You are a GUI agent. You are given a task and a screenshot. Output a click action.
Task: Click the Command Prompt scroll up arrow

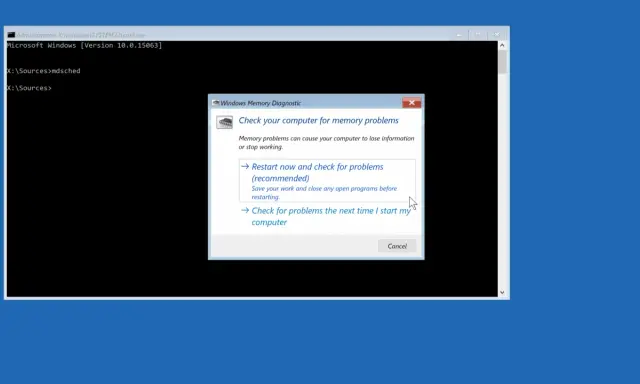point(502,45)
